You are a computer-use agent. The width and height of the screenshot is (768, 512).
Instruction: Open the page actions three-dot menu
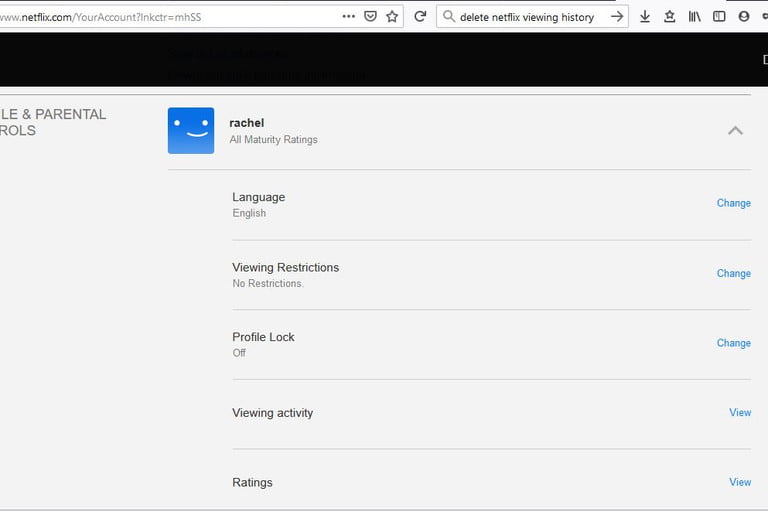click(x=348, y=17)
